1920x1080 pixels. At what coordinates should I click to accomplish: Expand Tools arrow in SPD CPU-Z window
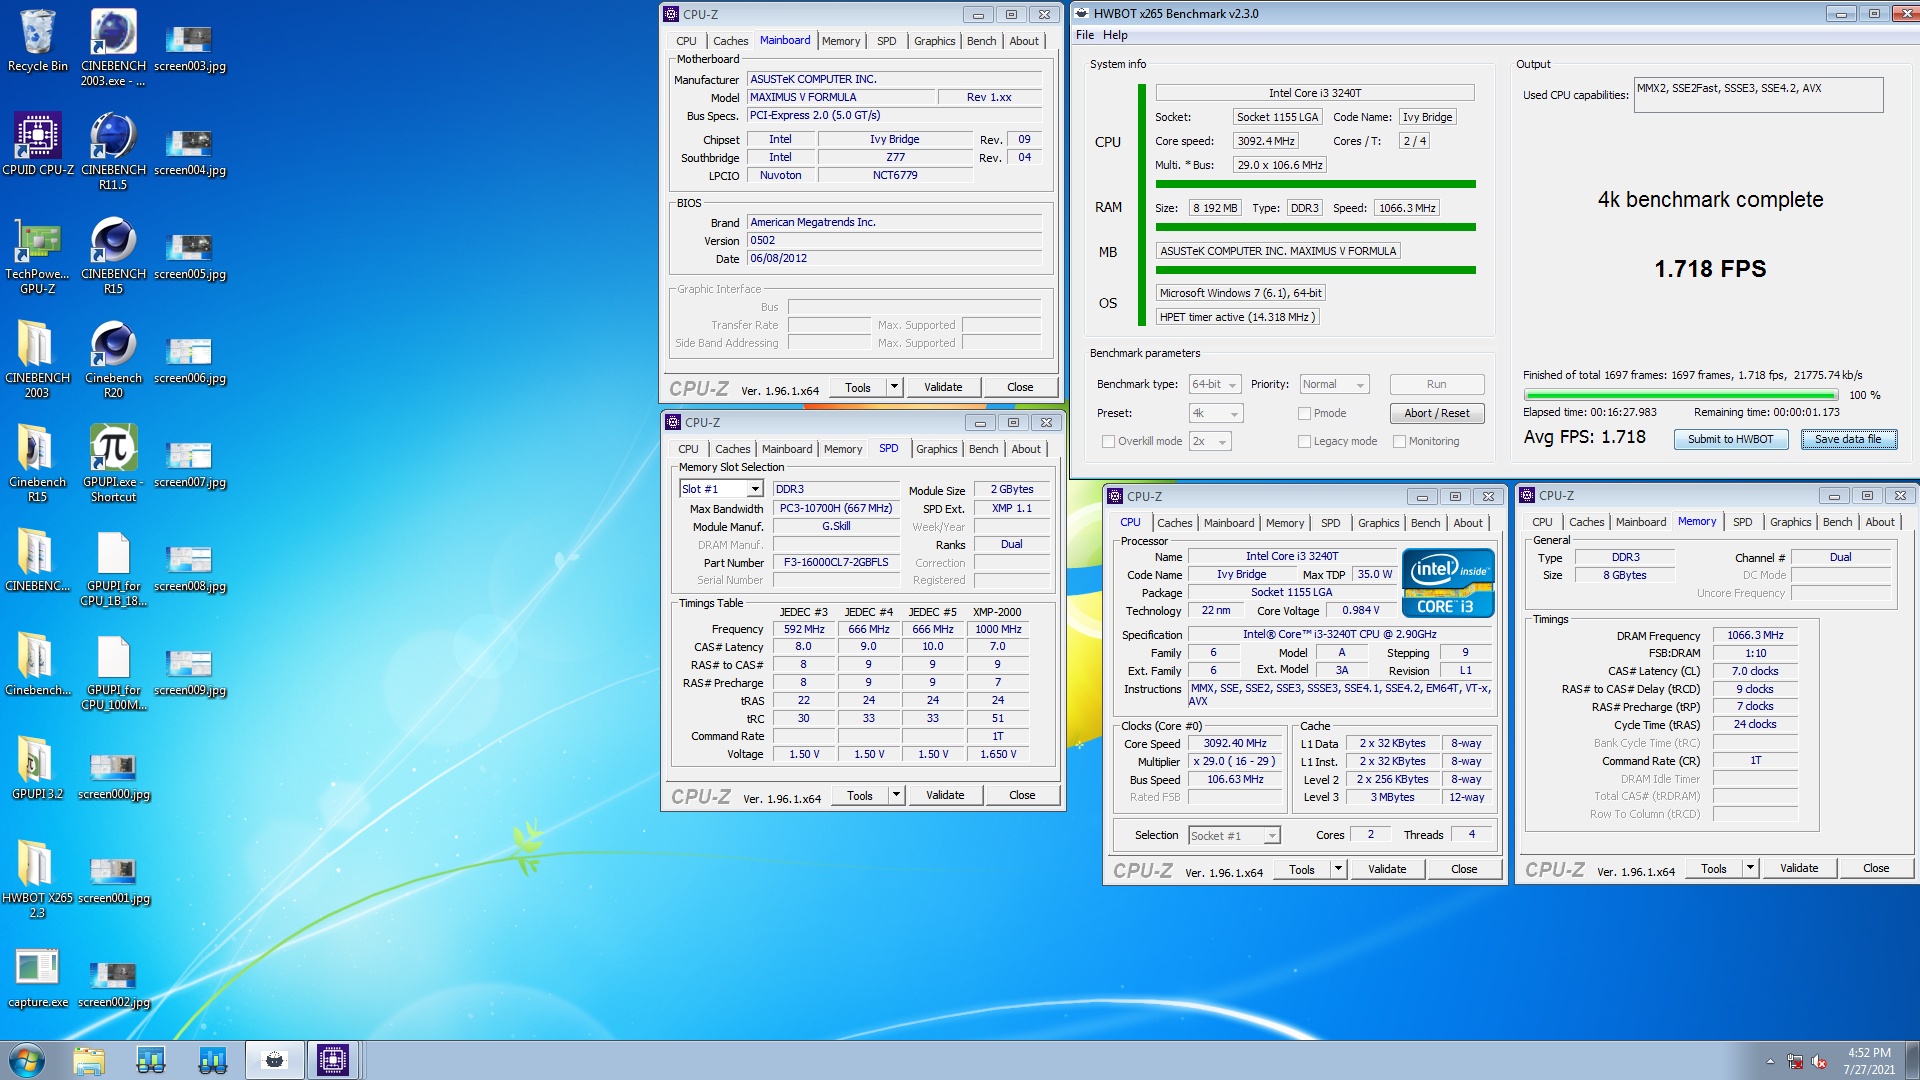click(x=896, y=795)
